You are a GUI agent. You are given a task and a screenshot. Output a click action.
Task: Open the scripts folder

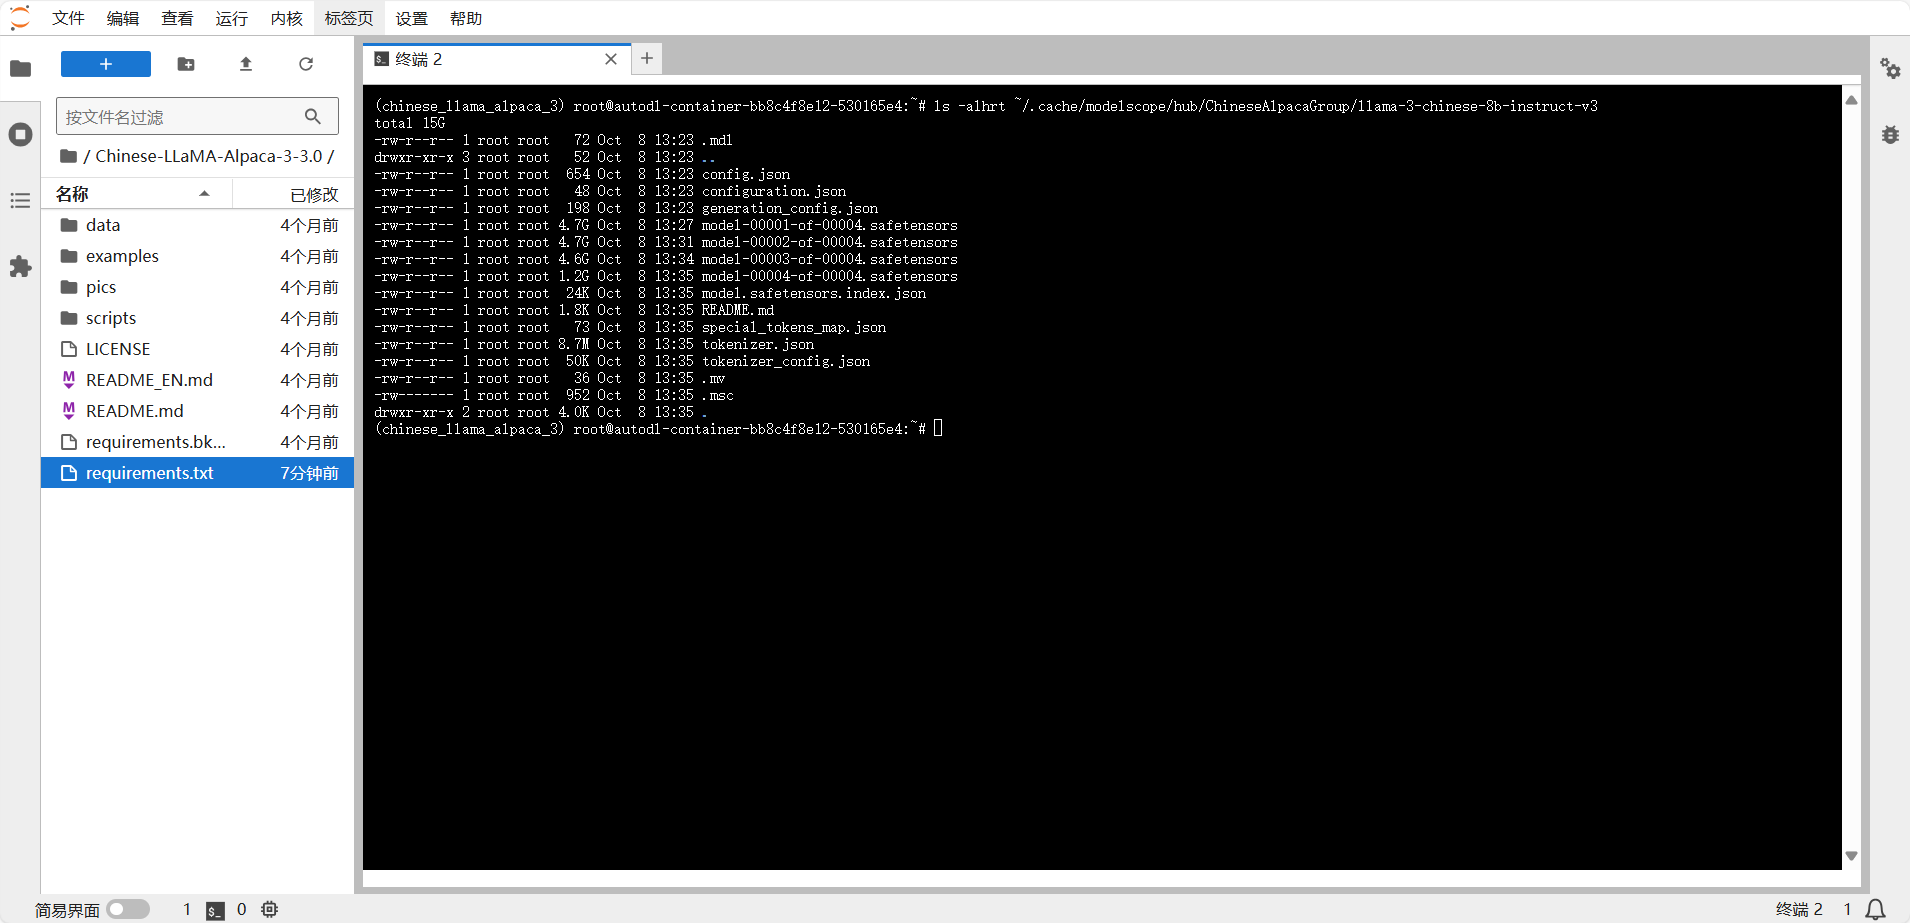[197, 318]
